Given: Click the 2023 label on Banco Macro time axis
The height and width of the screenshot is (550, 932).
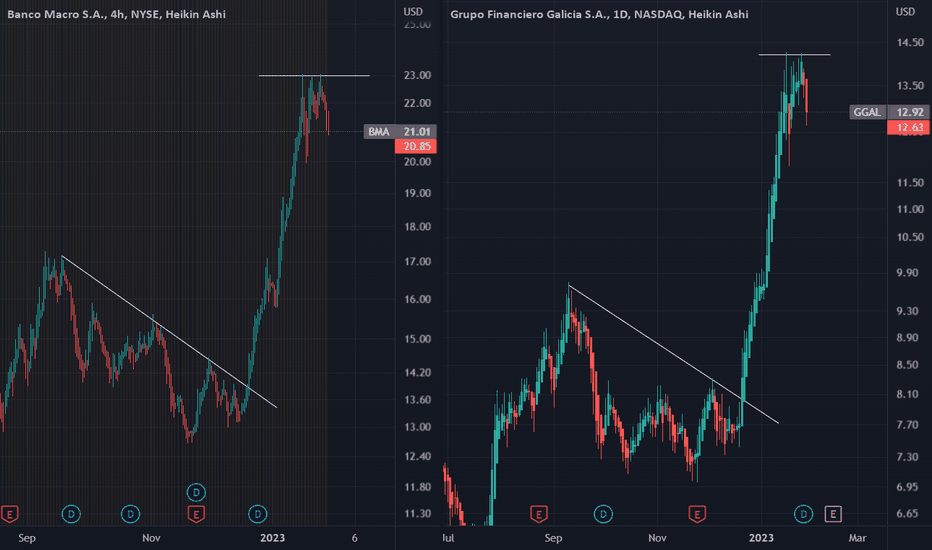Looking at the screenshot, I should click(x=272, y=538).
